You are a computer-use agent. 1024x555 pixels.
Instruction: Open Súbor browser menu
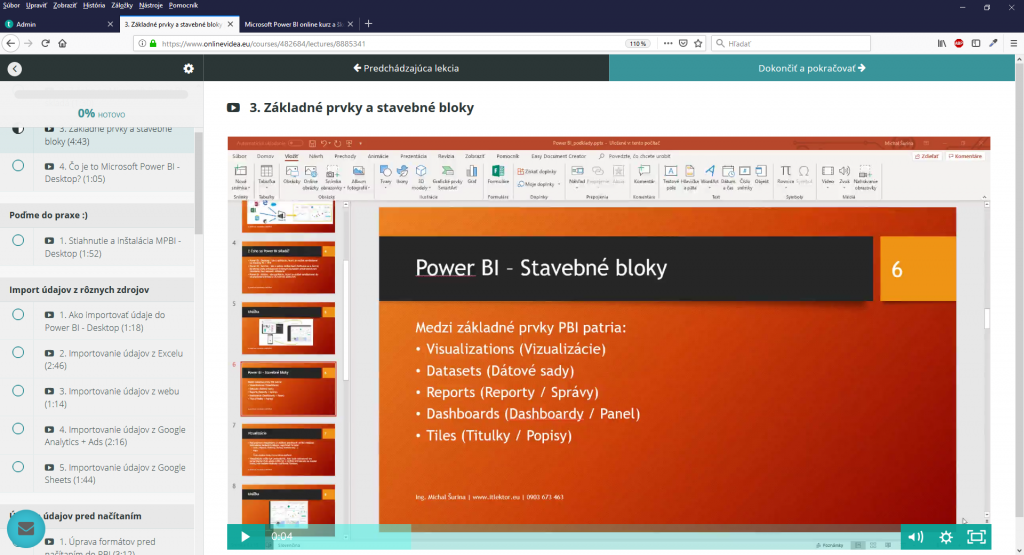pos(11,5)
